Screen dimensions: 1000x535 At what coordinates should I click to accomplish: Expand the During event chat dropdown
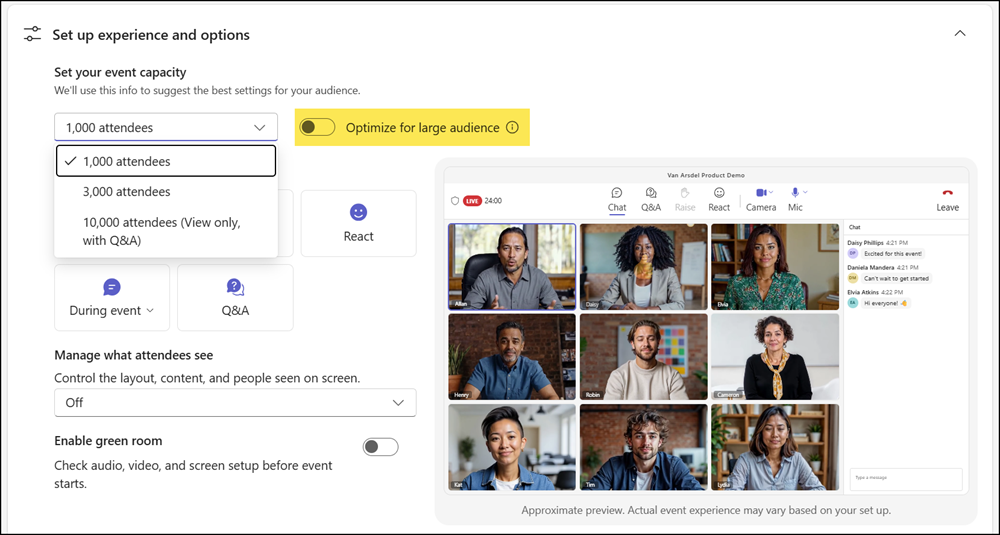(x=112, y=311)
